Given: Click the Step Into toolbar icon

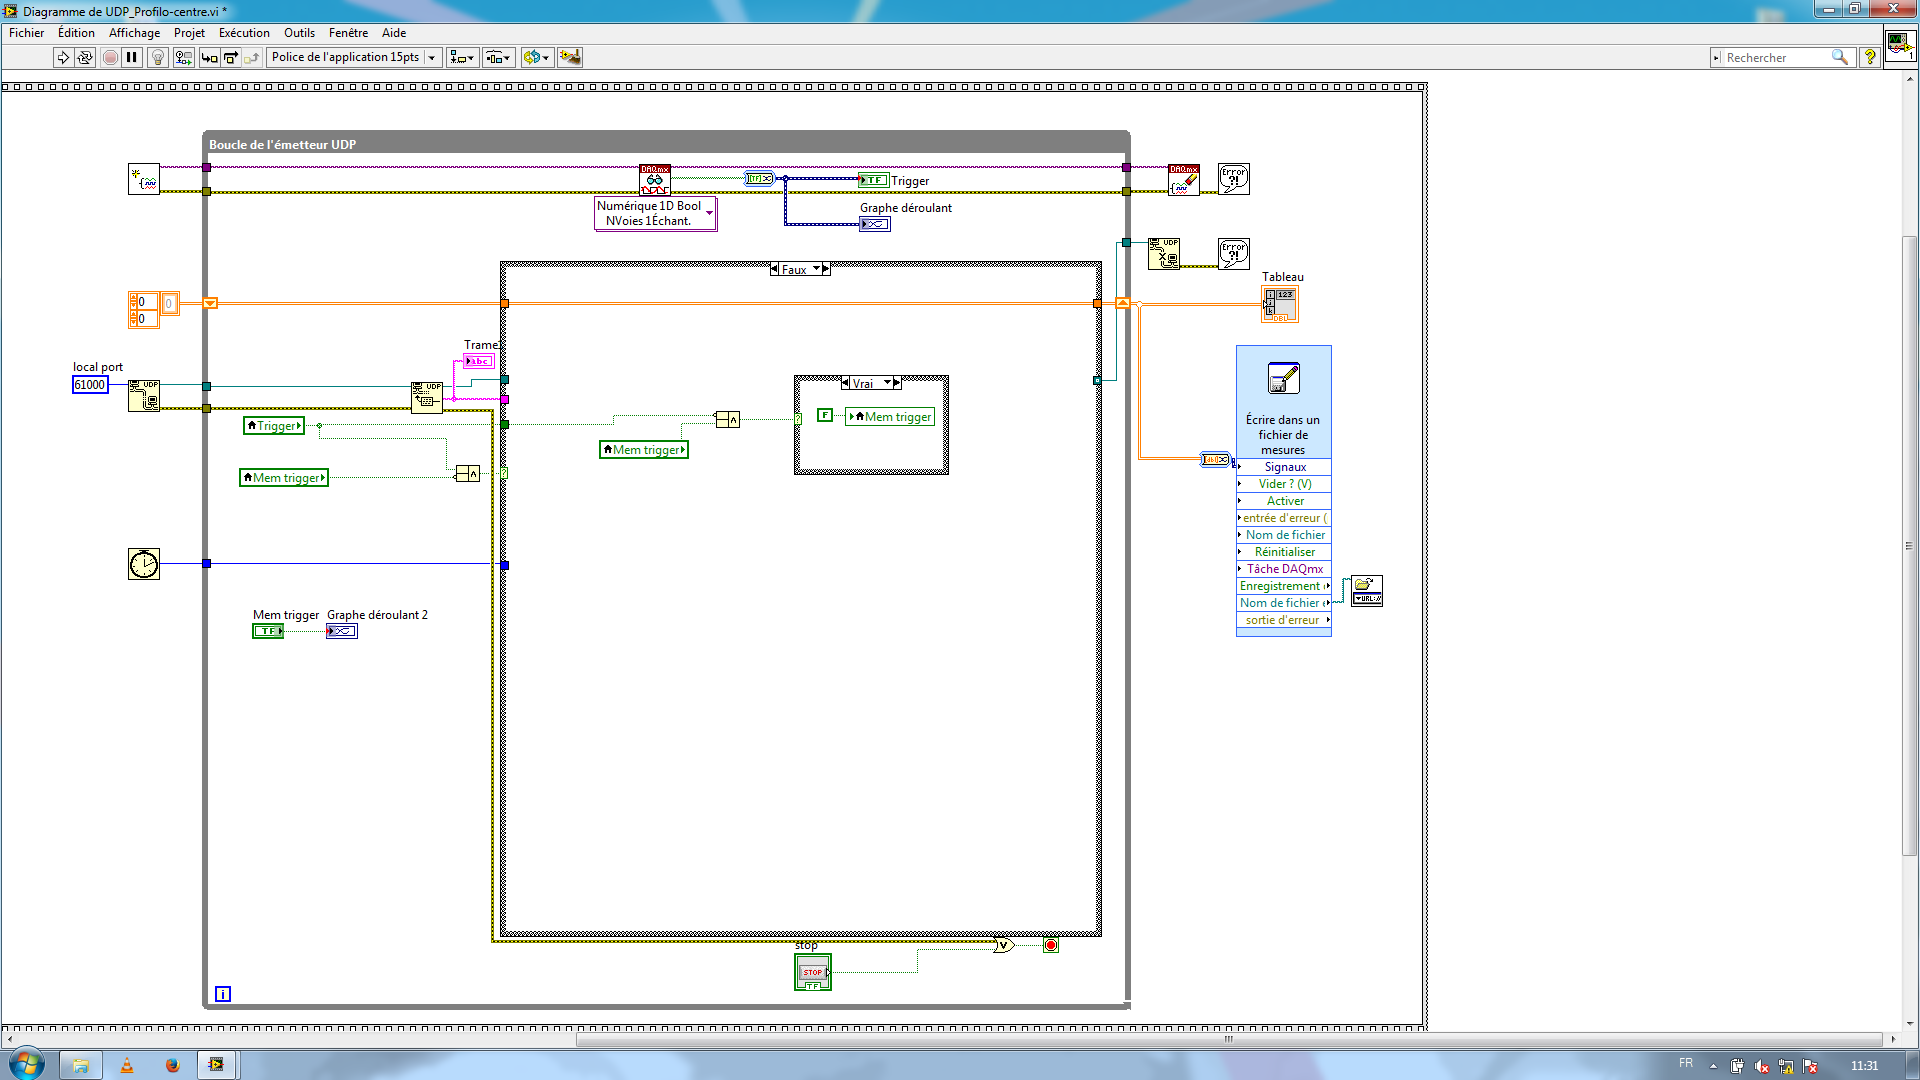Looking at the screenshot, I should [209, 58].
